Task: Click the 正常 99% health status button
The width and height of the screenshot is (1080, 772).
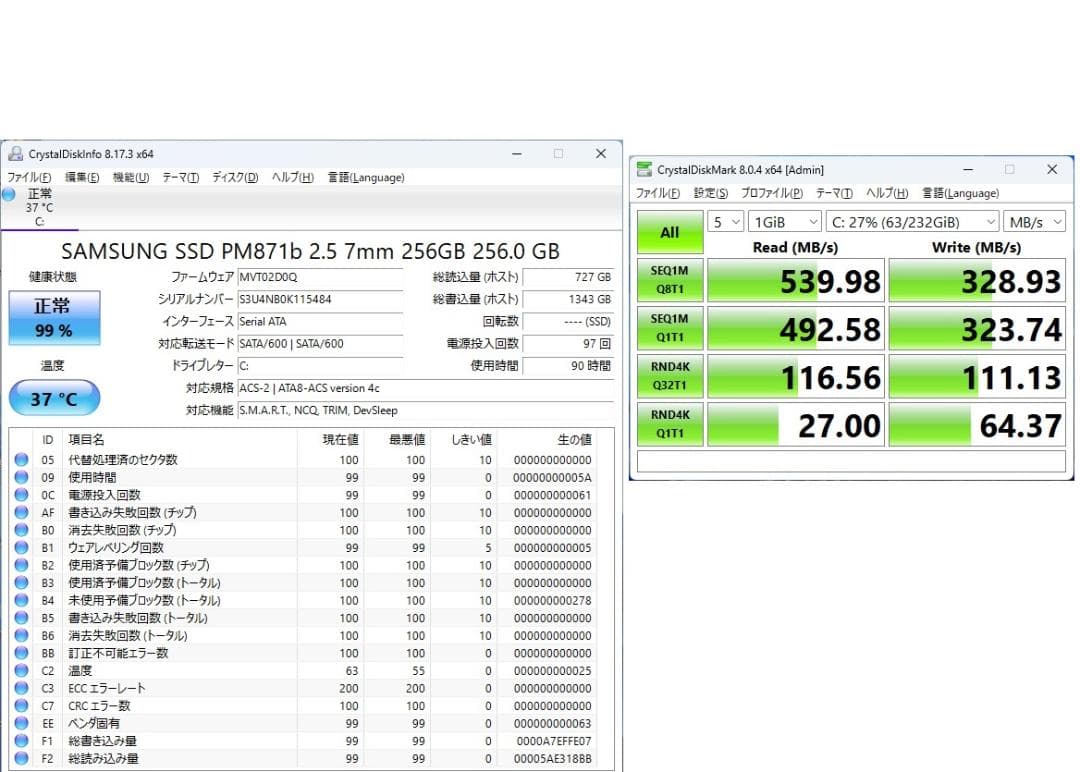Action: click(54, 316)
